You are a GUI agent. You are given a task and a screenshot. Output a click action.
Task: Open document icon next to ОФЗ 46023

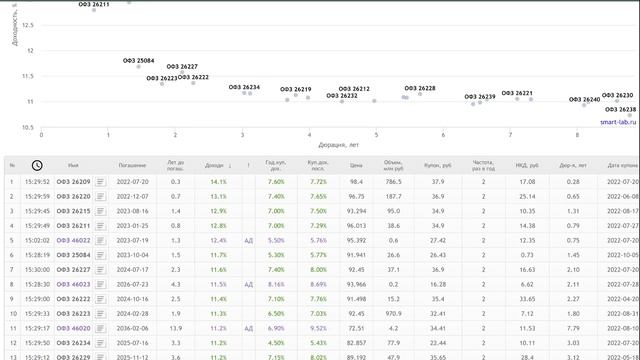coord(100,284)
